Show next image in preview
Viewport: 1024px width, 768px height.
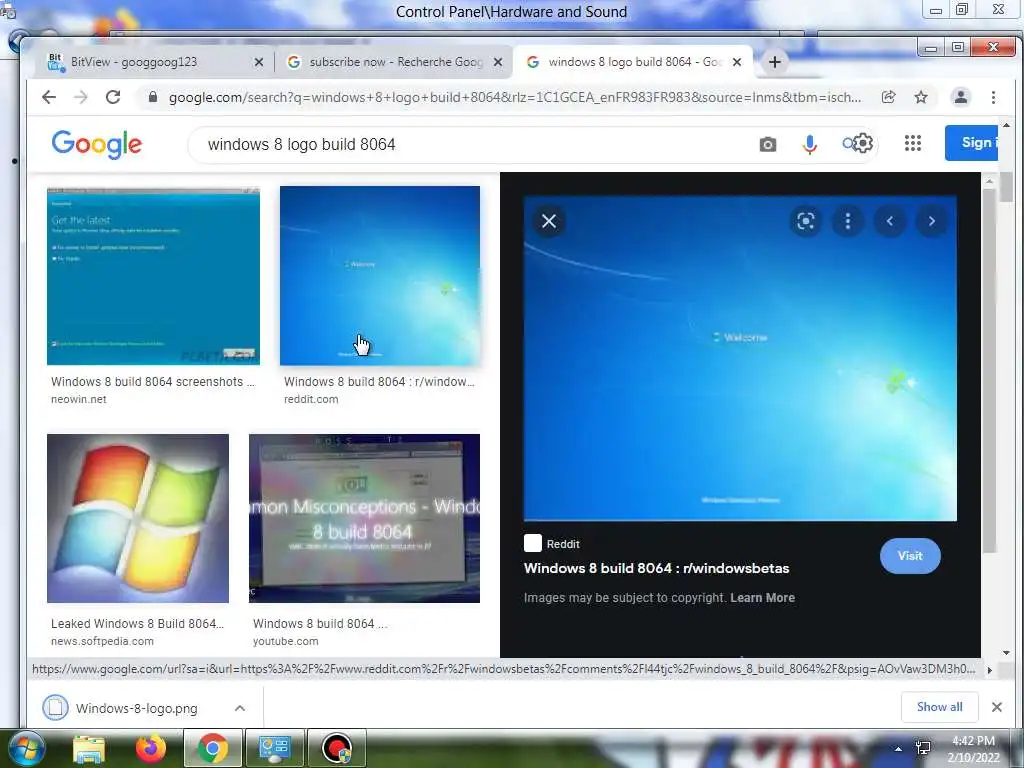932,221
